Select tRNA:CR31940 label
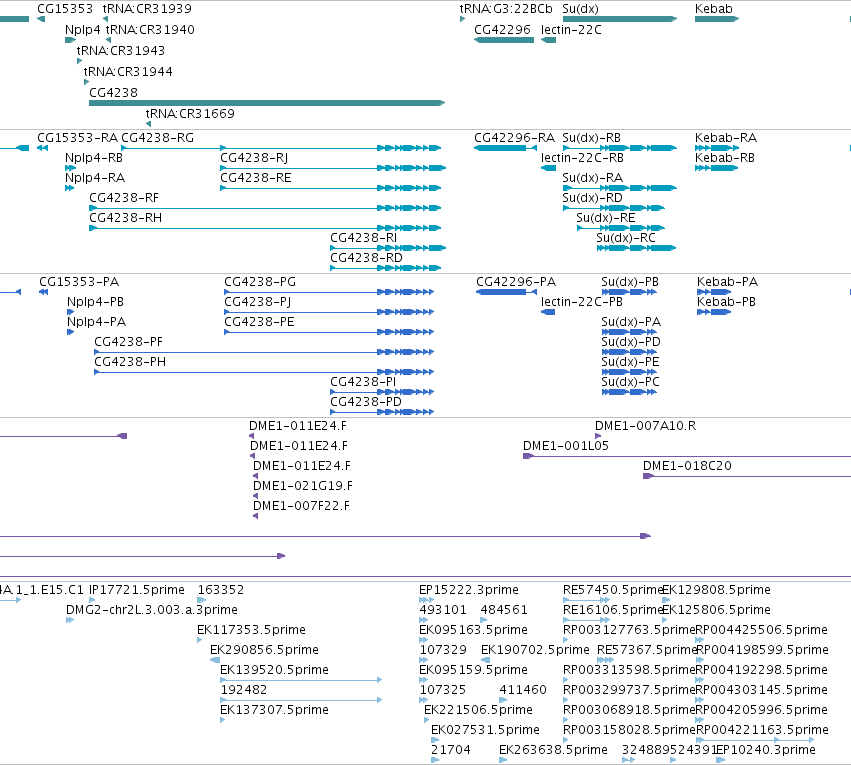This screenshot has height=765, width=851. tap(150, 30)
